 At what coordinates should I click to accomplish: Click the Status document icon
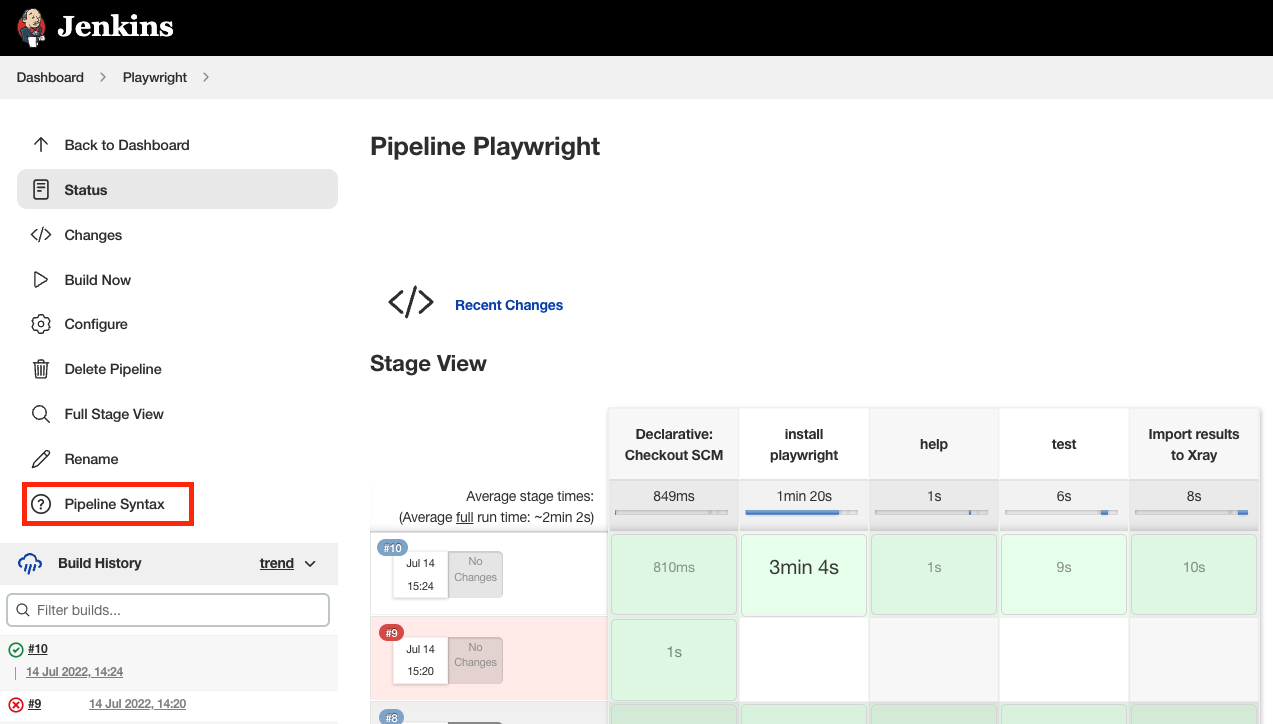(x=41, y=189)
